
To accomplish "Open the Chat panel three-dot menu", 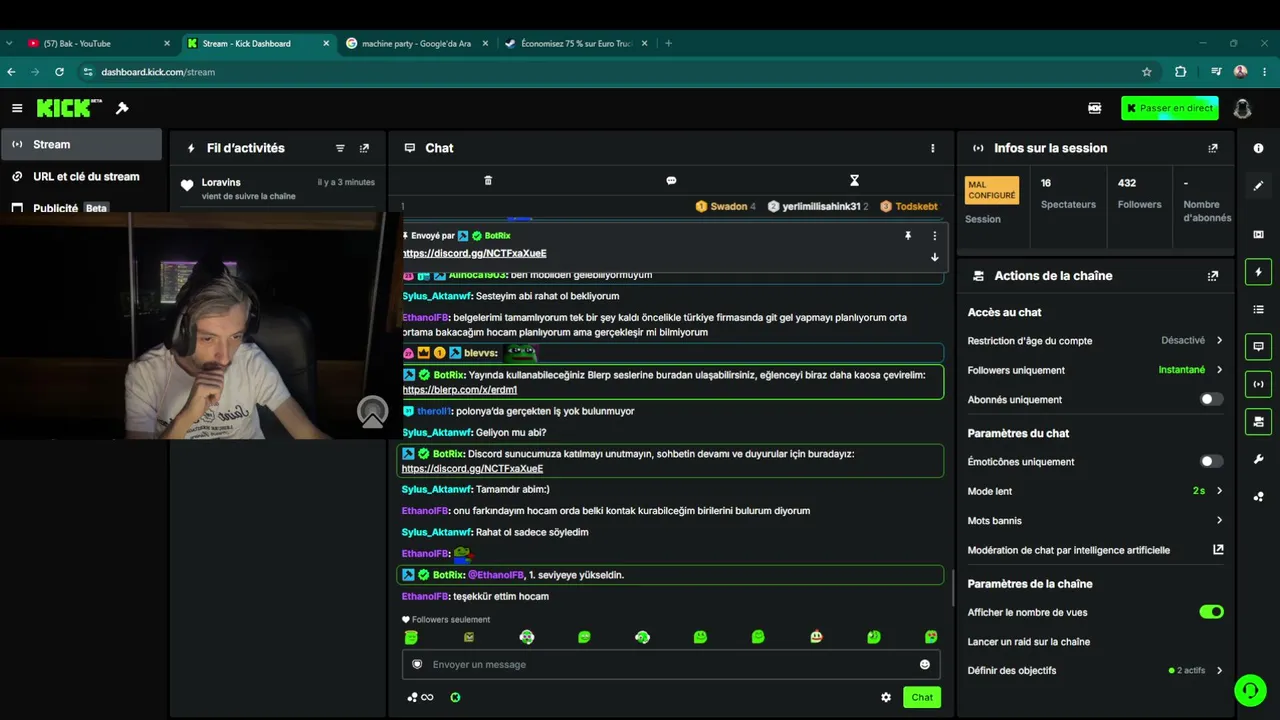I will point(933,148).
